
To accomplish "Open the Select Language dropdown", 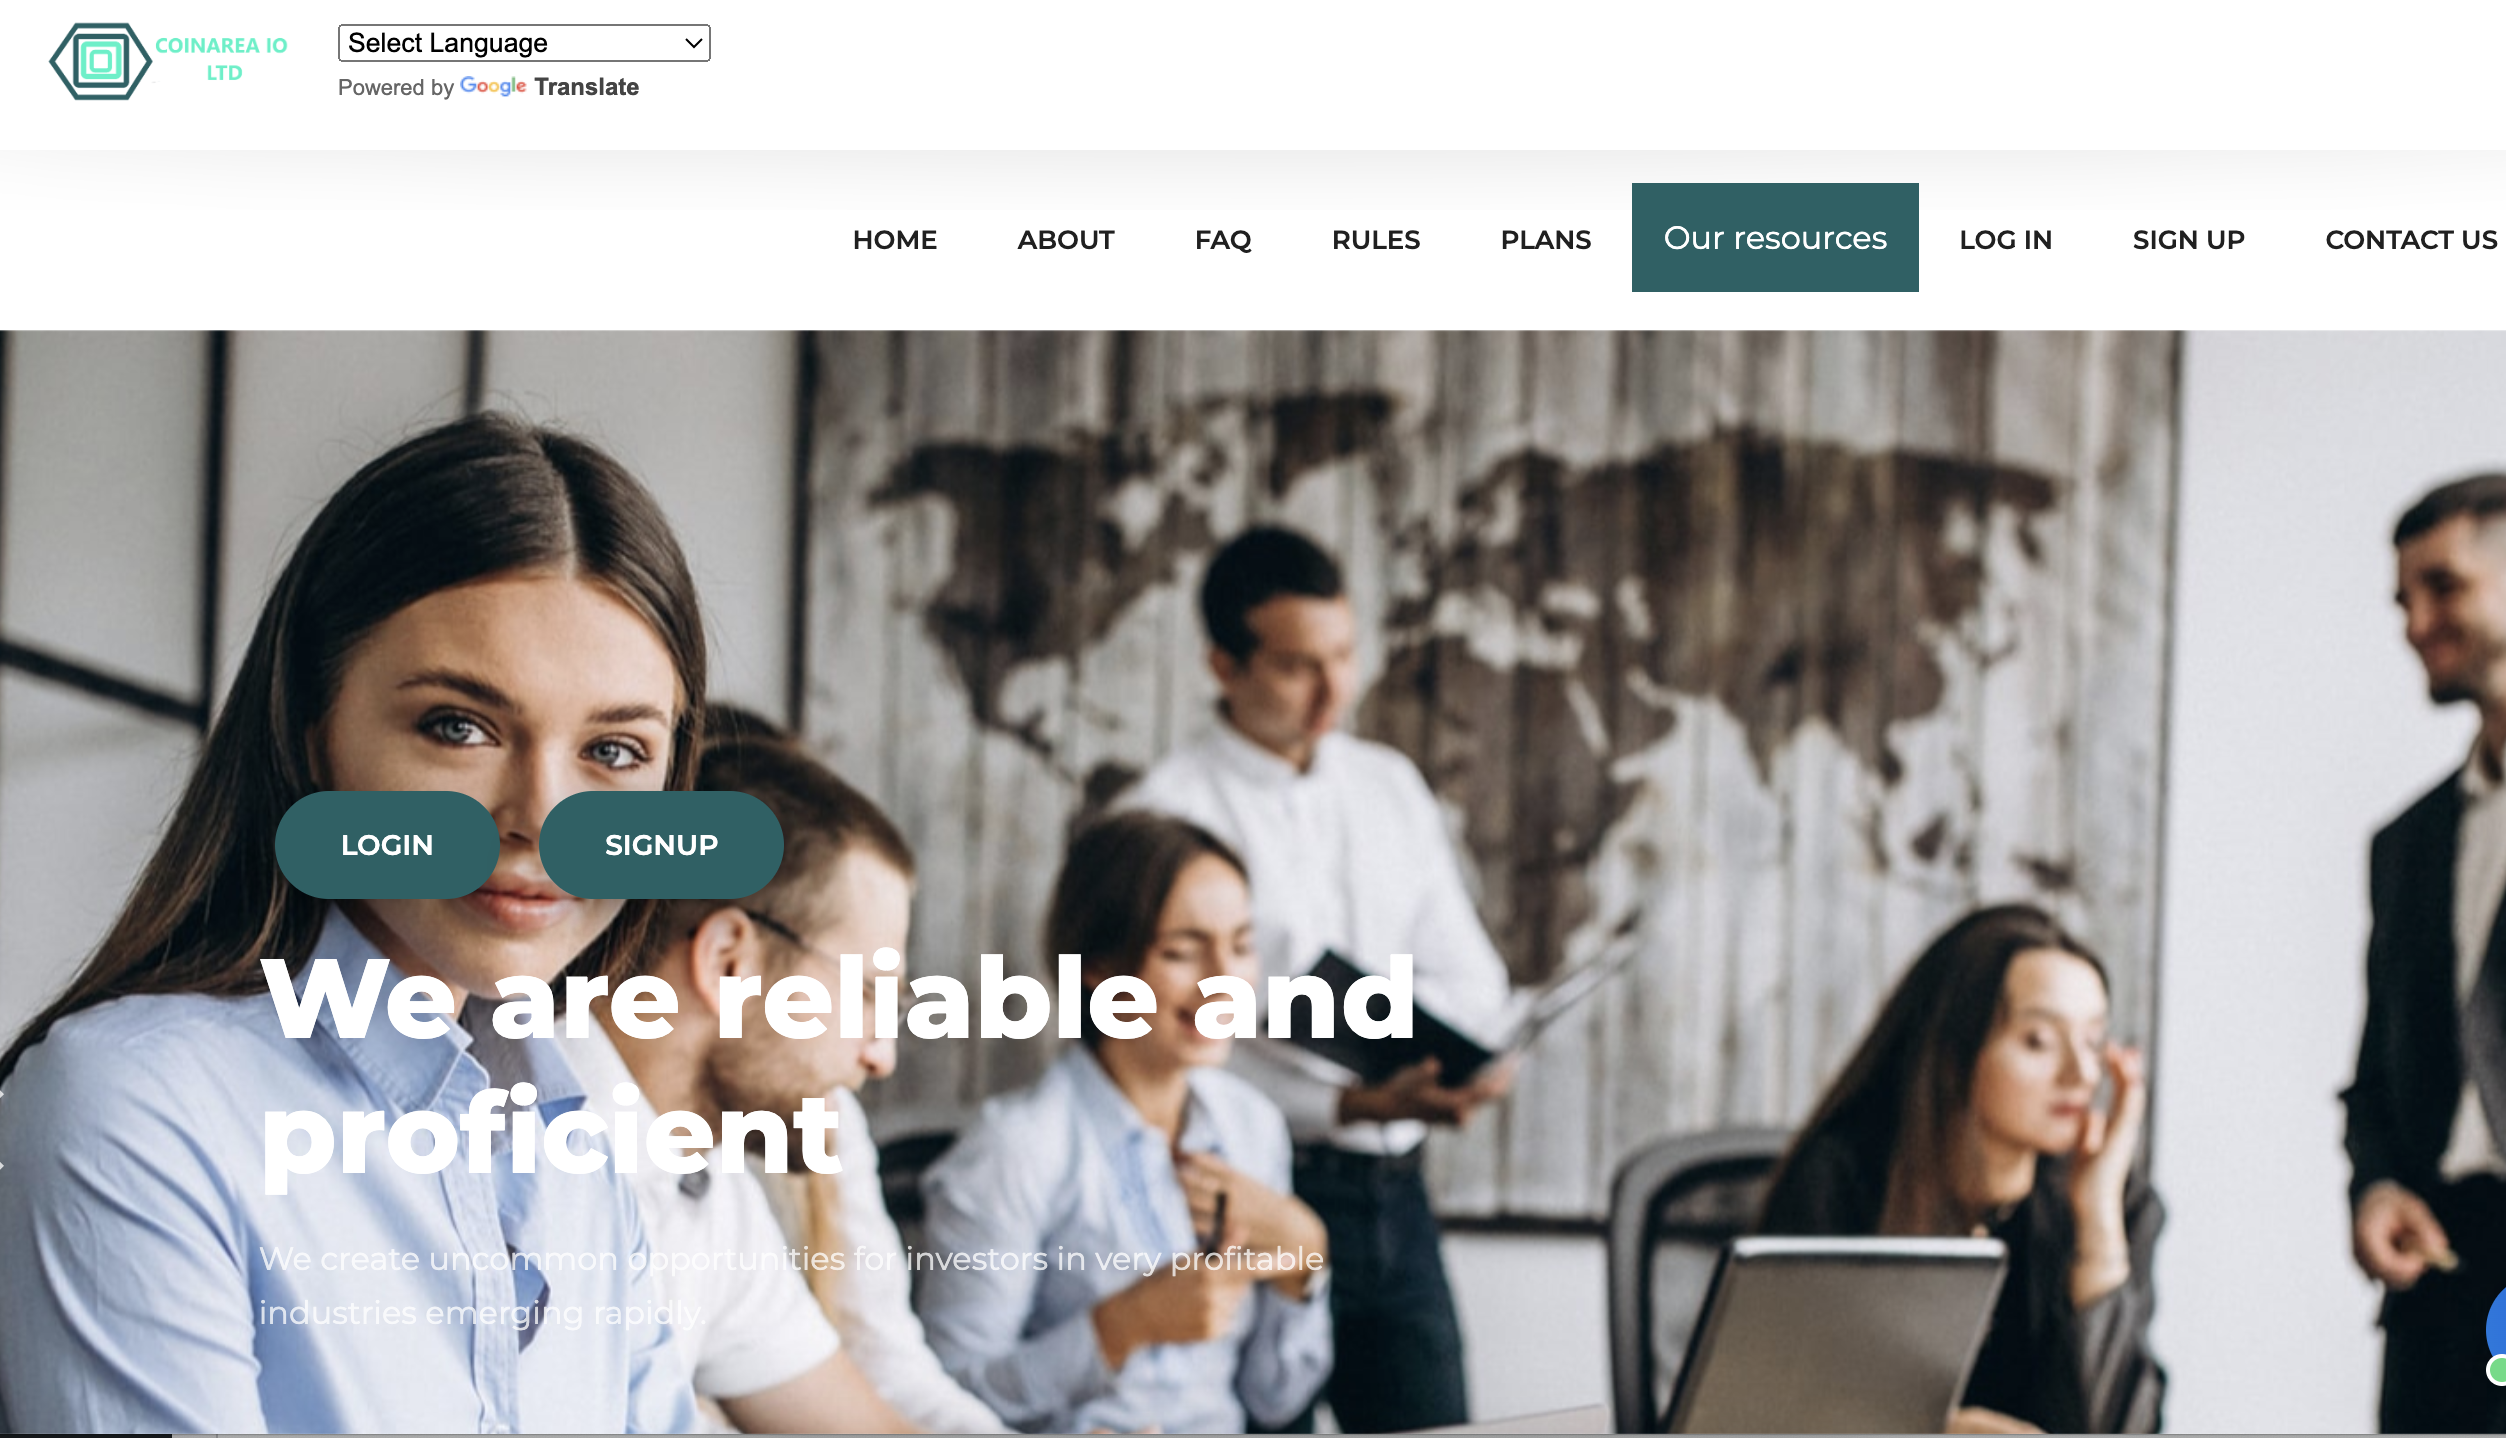I will (524, 43).
